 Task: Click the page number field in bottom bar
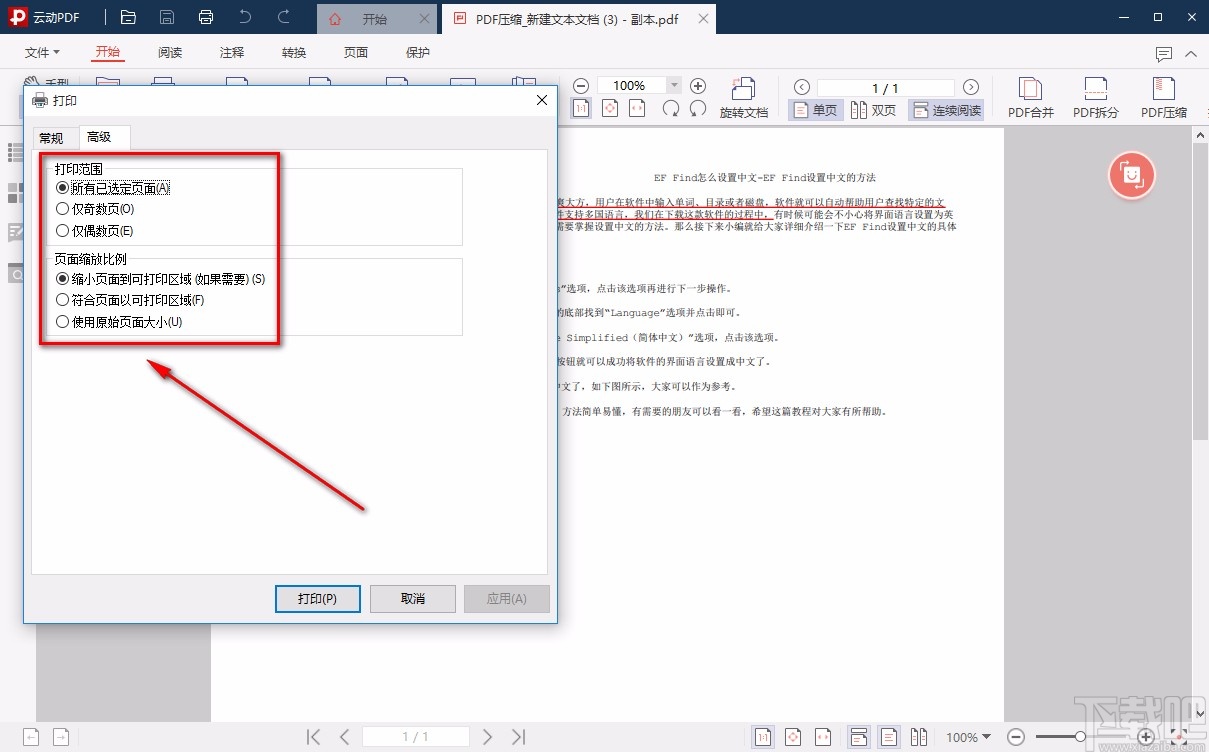point(416,737)
